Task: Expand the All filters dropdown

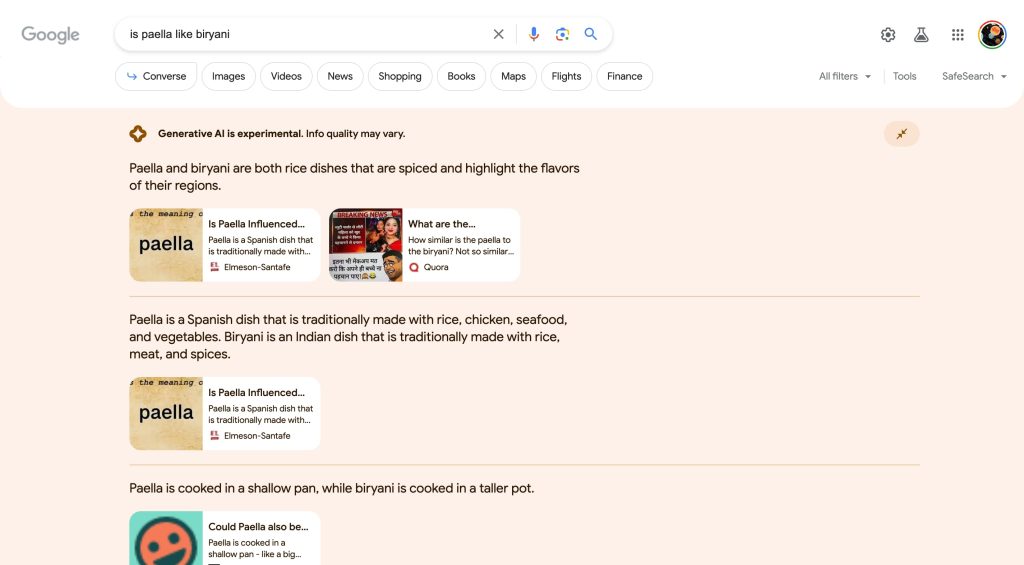Action: [845, 76]
